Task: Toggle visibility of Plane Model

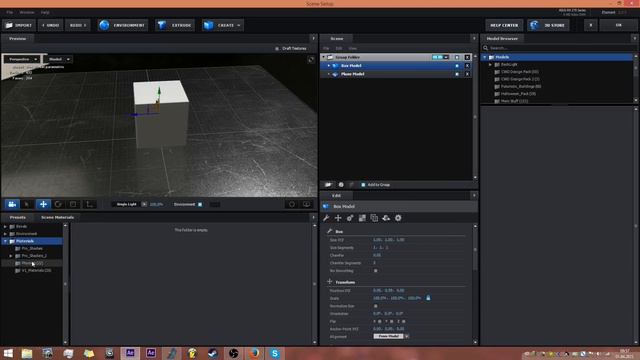Action: click(457, 74)
